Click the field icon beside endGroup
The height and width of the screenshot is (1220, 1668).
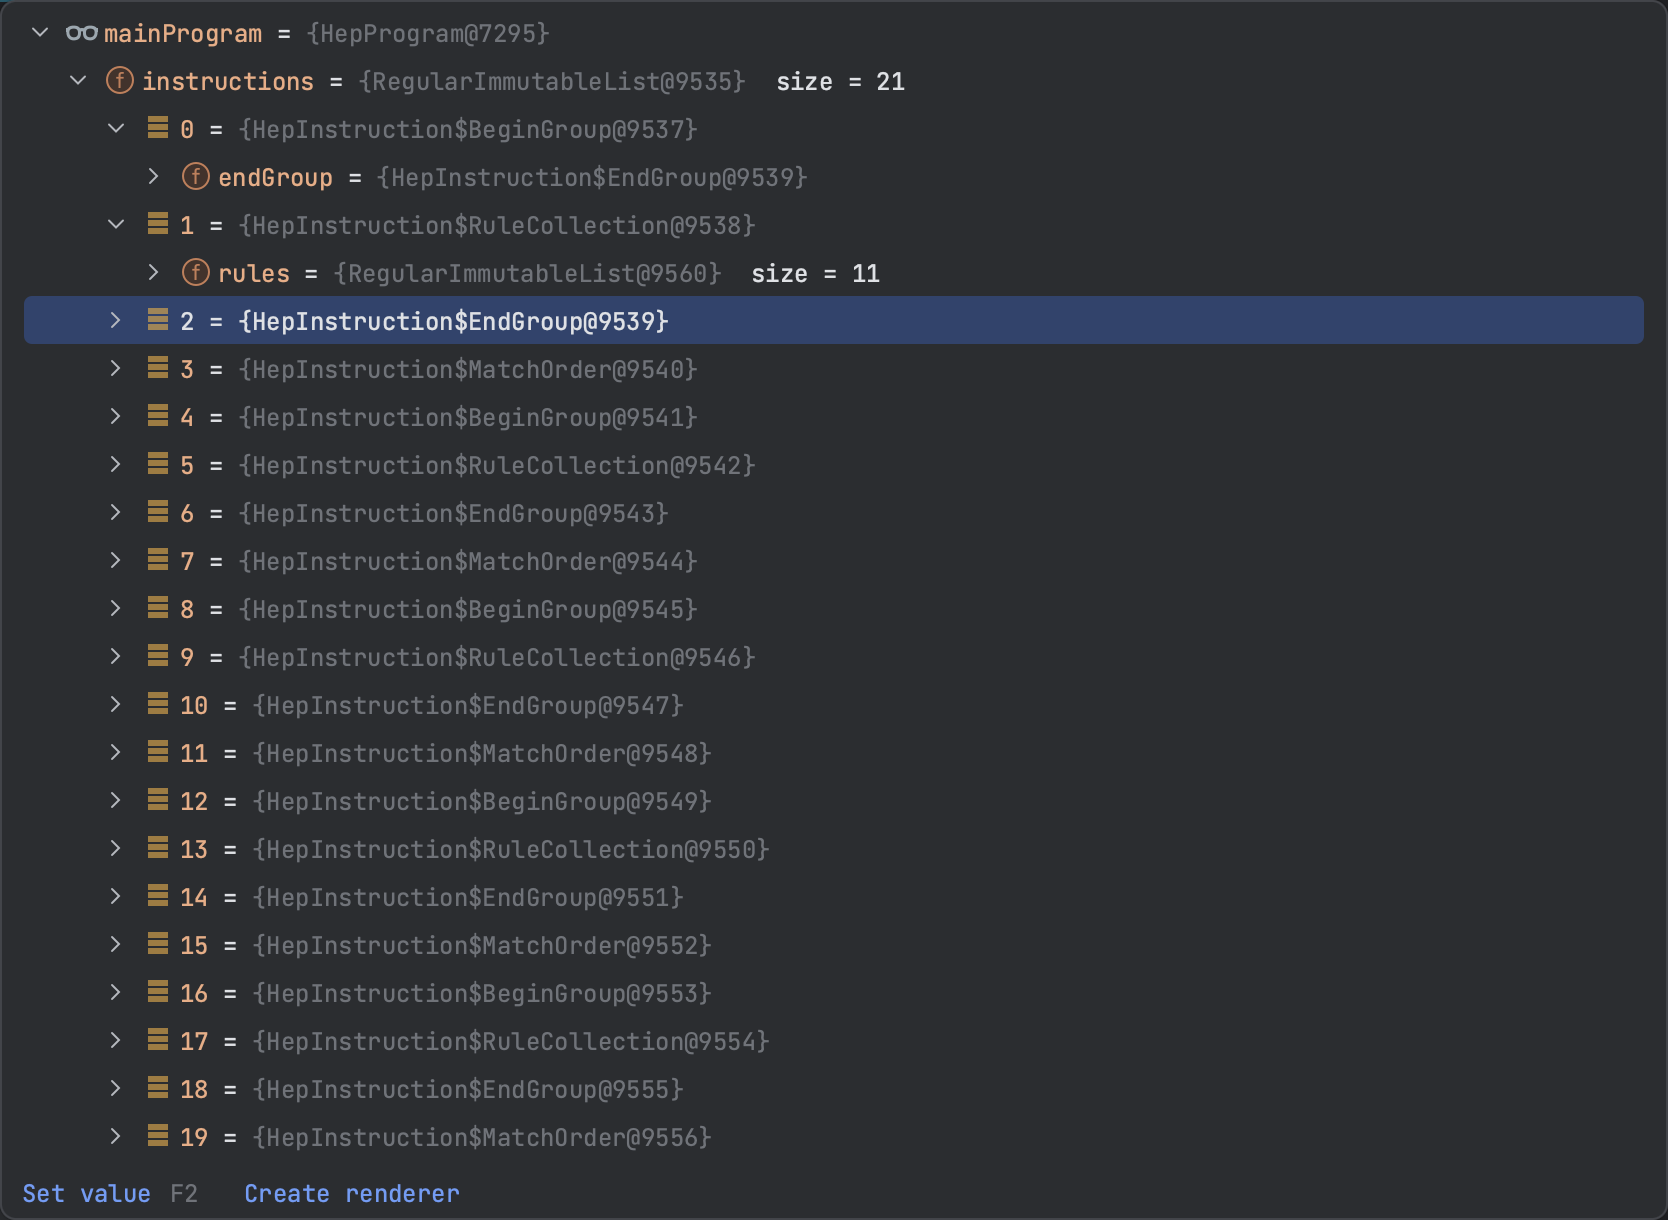[196, 177]
